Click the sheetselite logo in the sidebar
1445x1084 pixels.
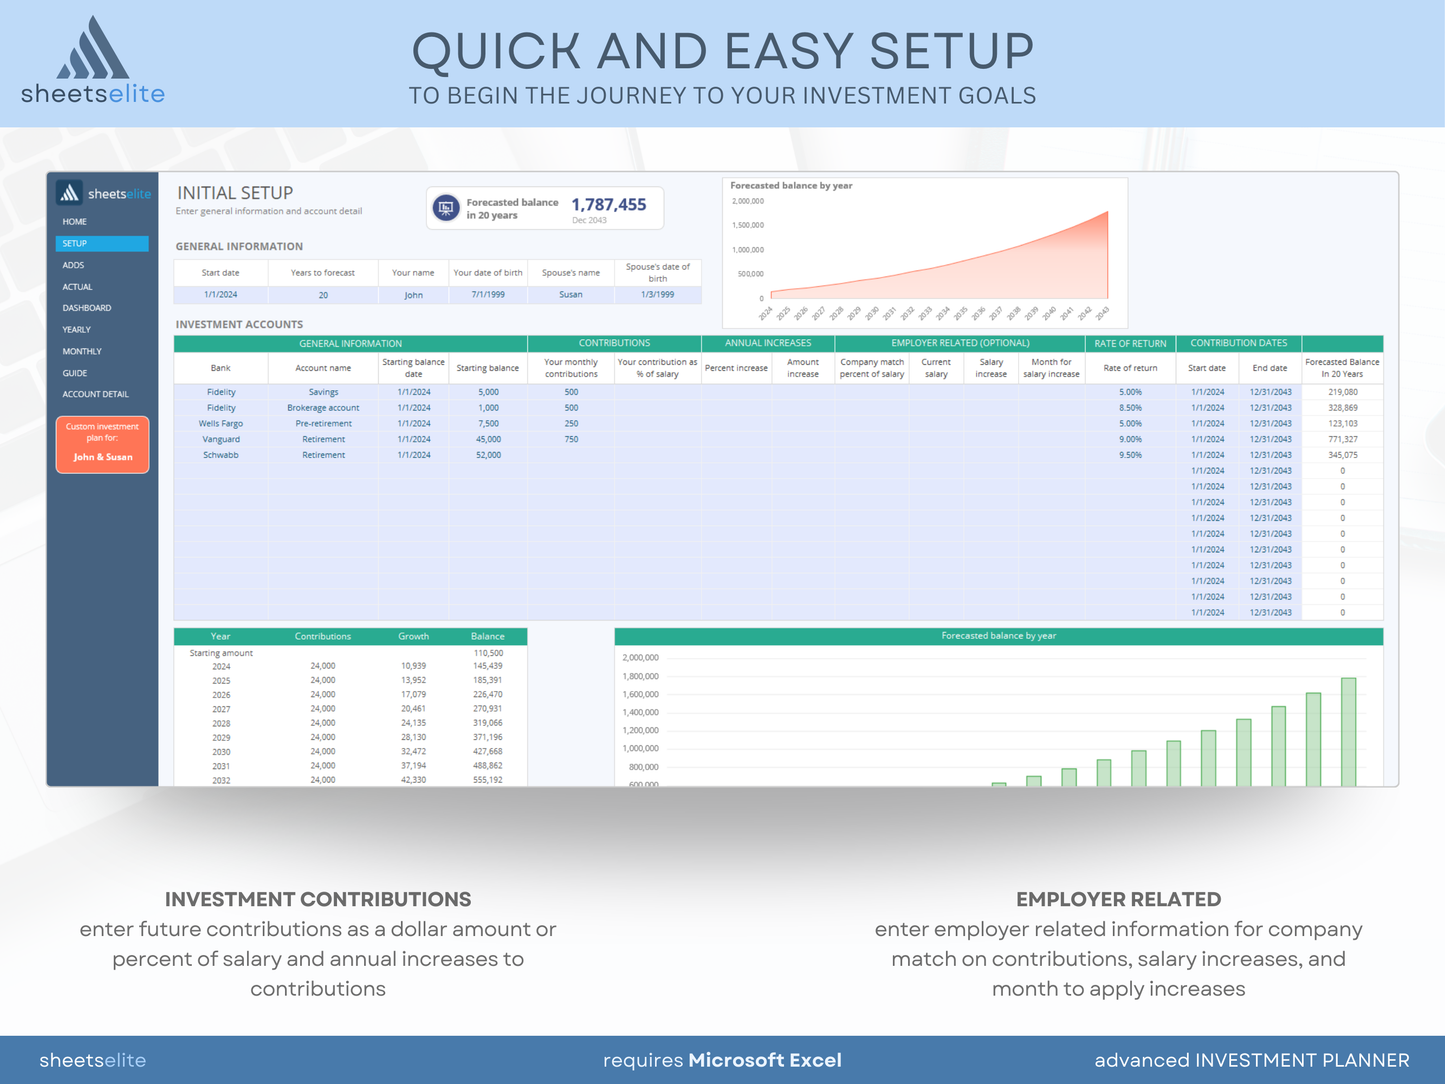point(104,193)
